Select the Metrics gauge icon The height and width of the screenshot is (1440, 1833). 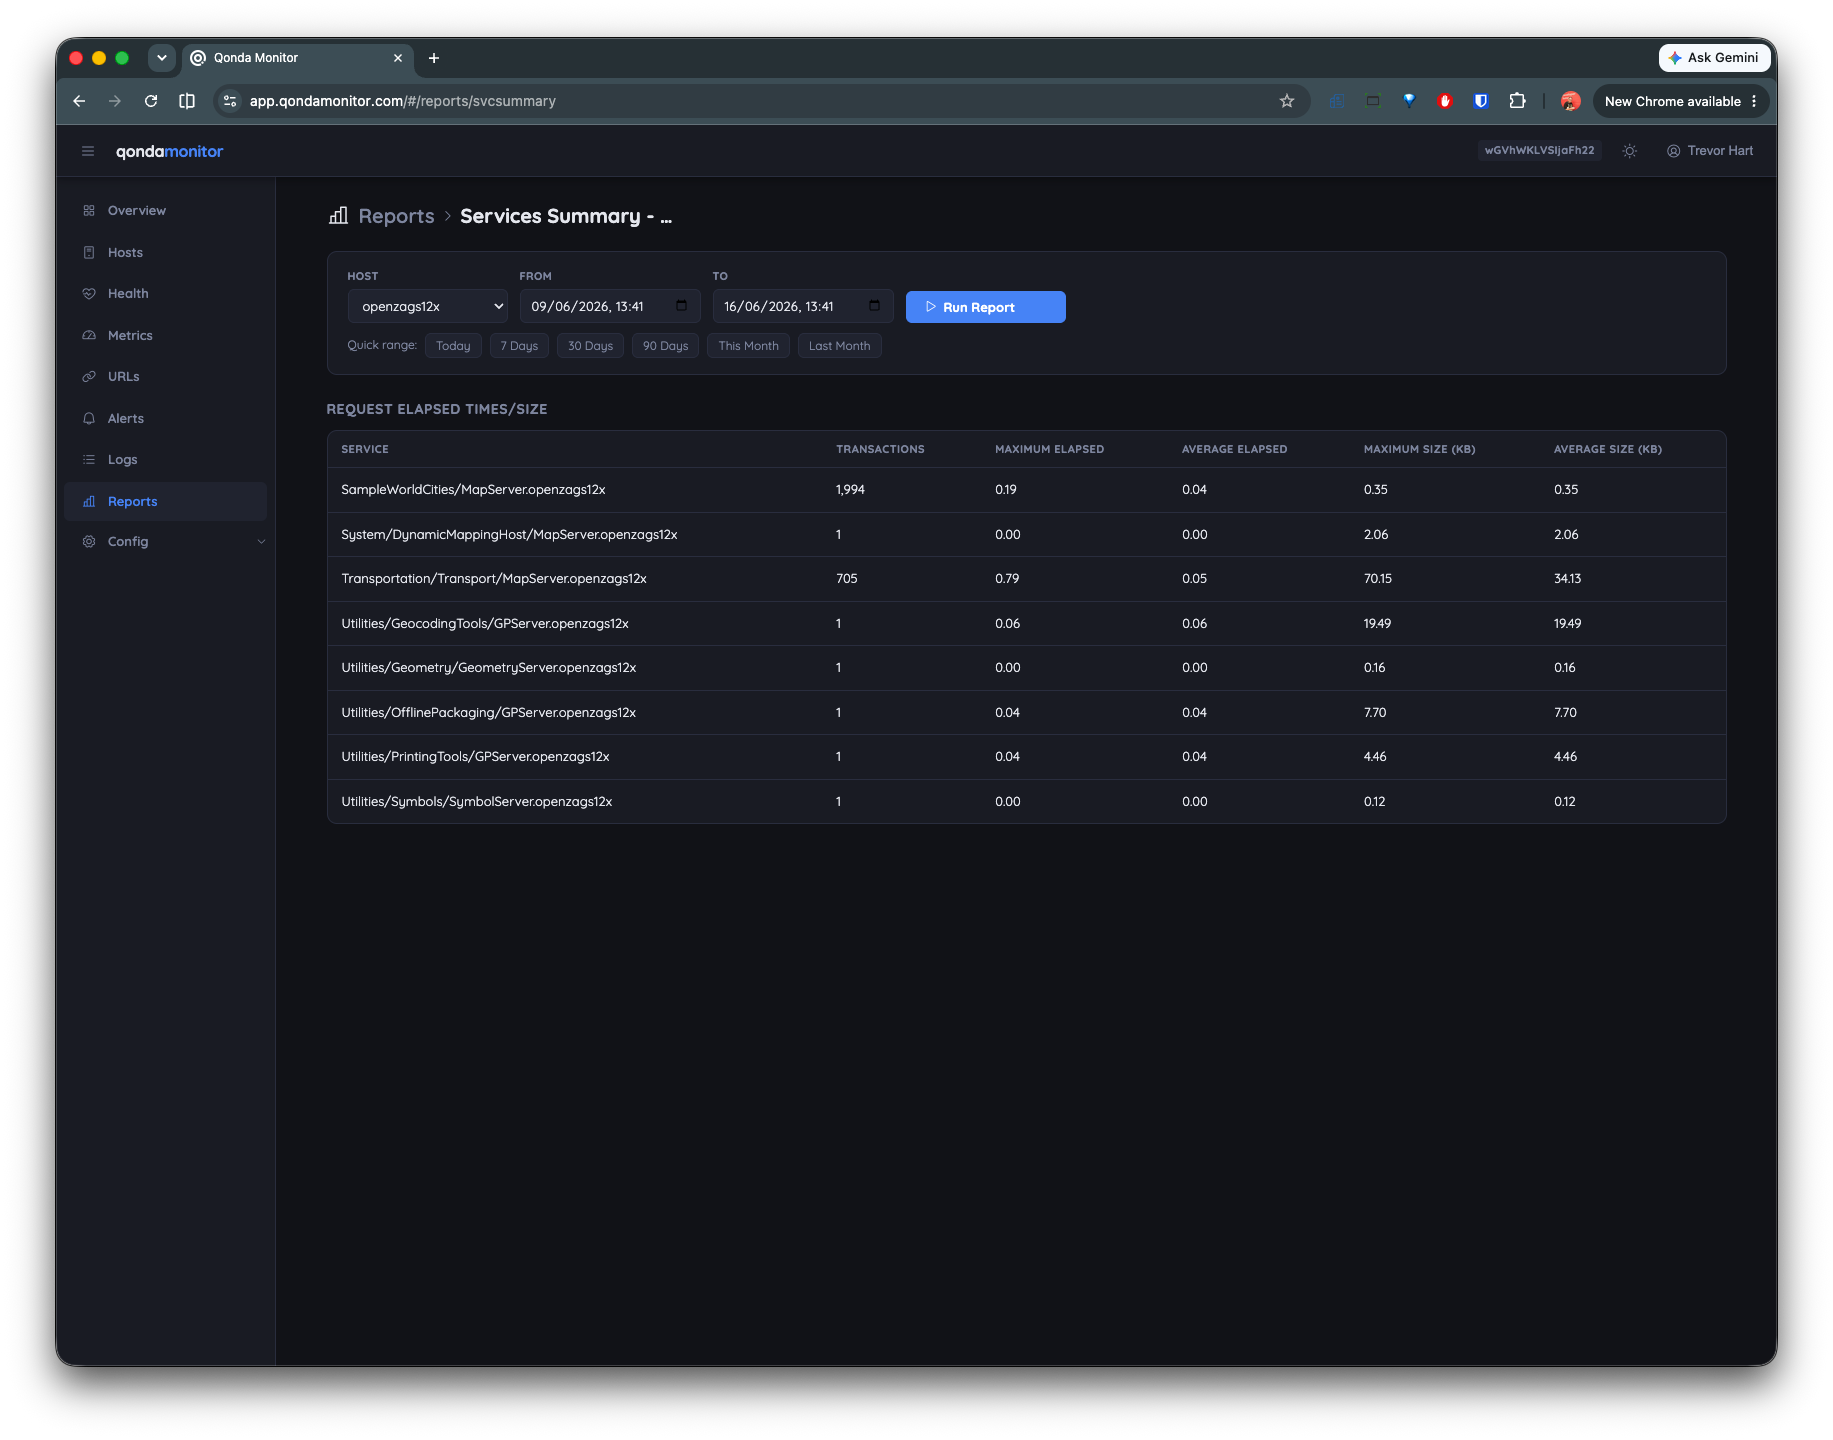pos(89,336)
